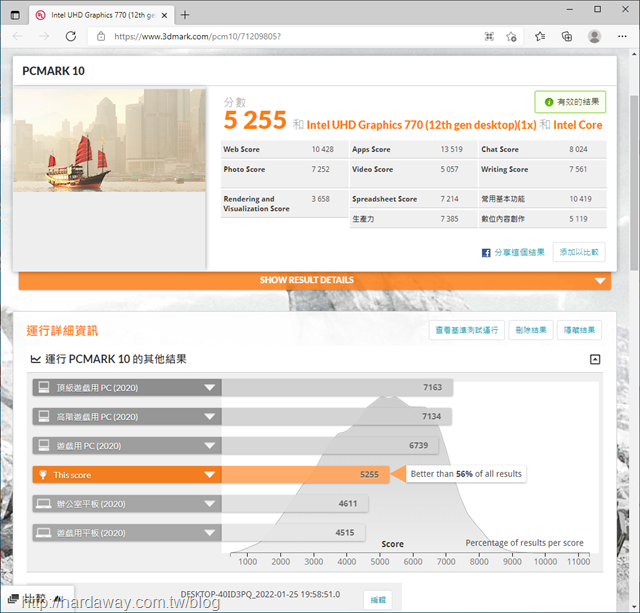Click the valid result green badge
640x613 pixels.
[x=570, y=102]
